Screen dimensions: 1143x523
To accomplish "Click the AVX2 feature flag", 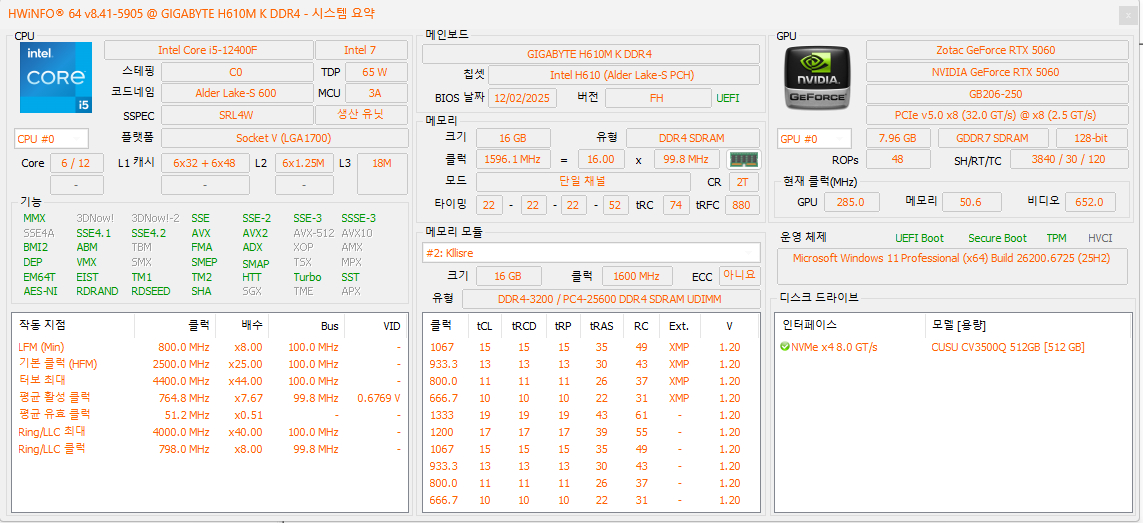I will point(255,233).
